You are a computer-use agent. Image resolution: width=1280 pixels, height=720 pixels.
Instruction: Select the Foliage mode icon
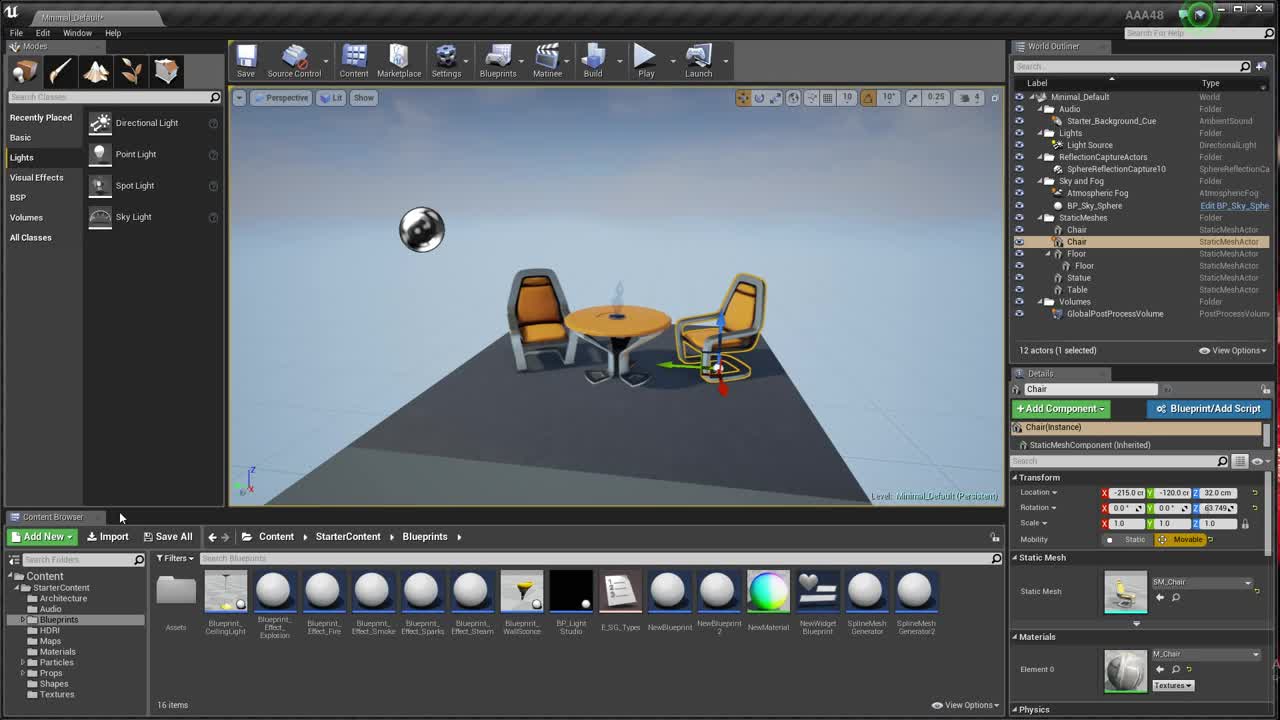coord(131,71)
